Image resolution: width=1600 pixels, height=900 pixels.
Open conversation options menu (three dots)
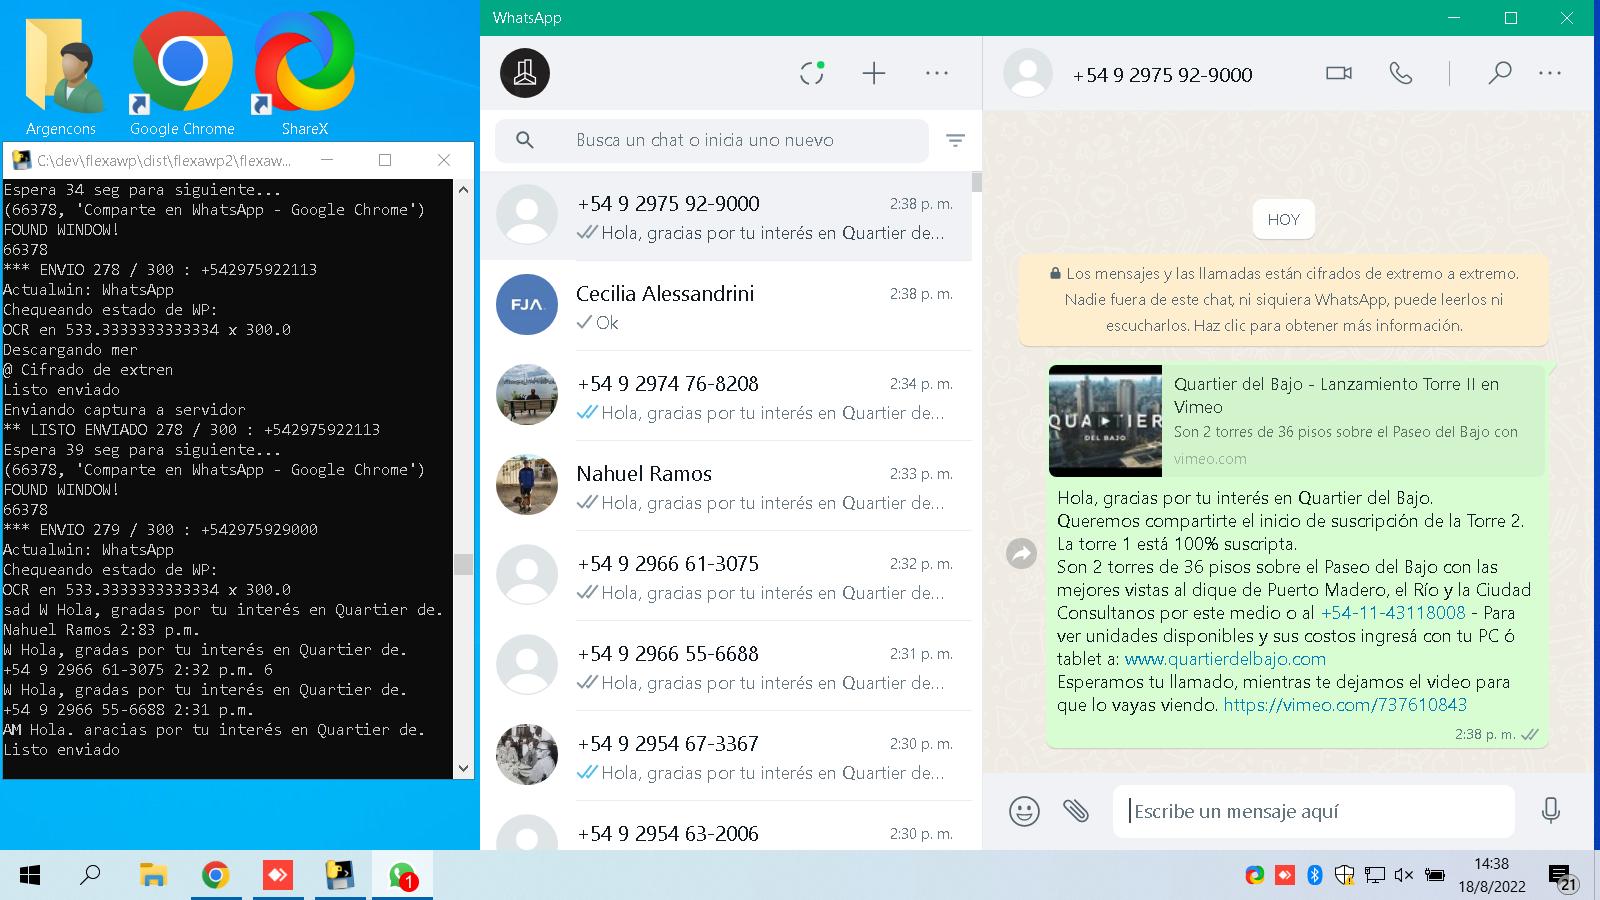[x=1550, y=73]
